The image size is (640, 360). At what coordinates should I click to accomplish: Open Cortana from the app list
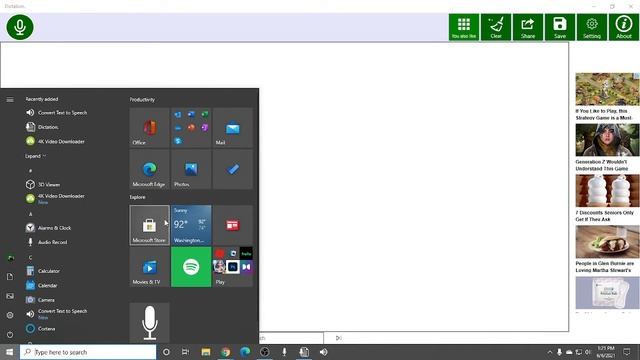pos(40,329)
